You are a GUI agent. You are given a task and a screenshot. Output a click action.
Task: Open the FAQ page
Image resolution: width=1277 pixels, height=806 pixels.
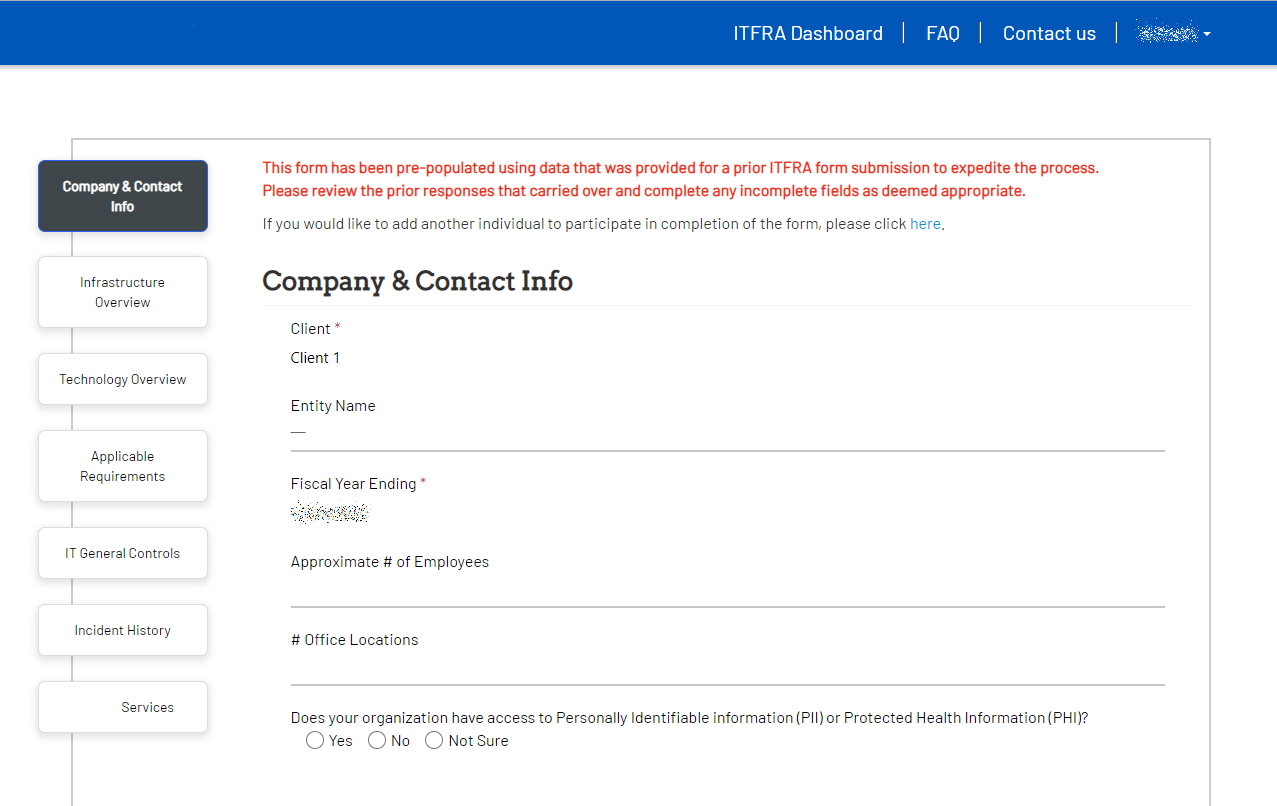click(942, 32)
